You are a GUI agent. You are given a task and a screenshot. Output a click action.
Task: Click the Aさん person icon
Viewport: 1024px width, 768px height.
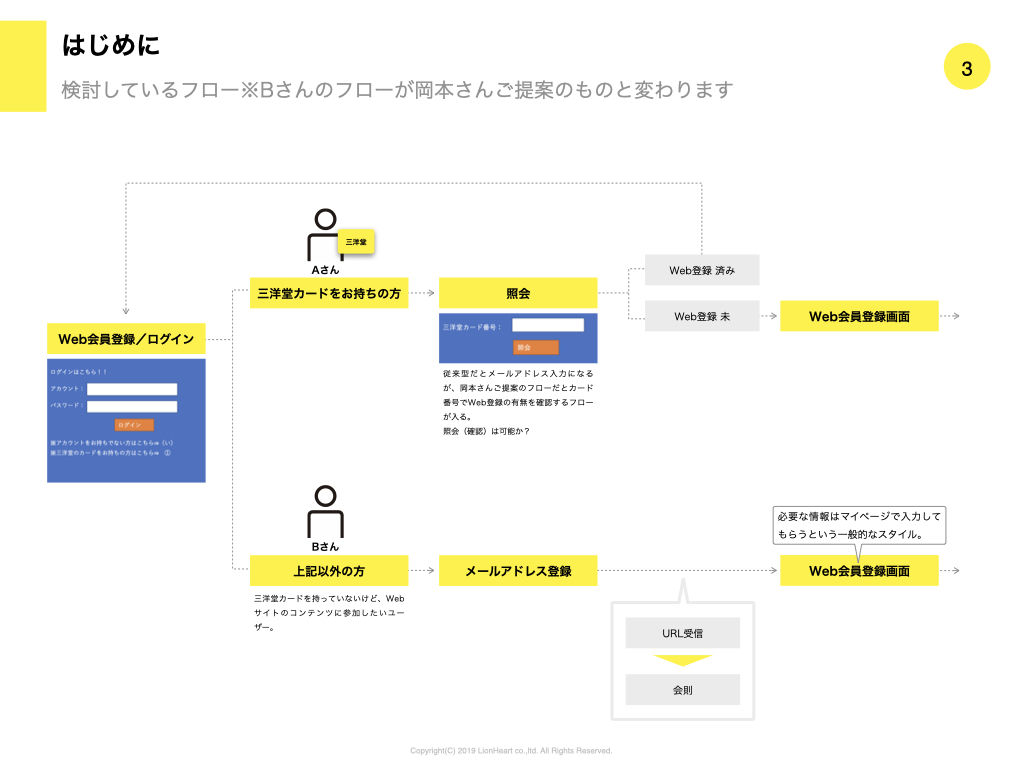tap(325, 236)
